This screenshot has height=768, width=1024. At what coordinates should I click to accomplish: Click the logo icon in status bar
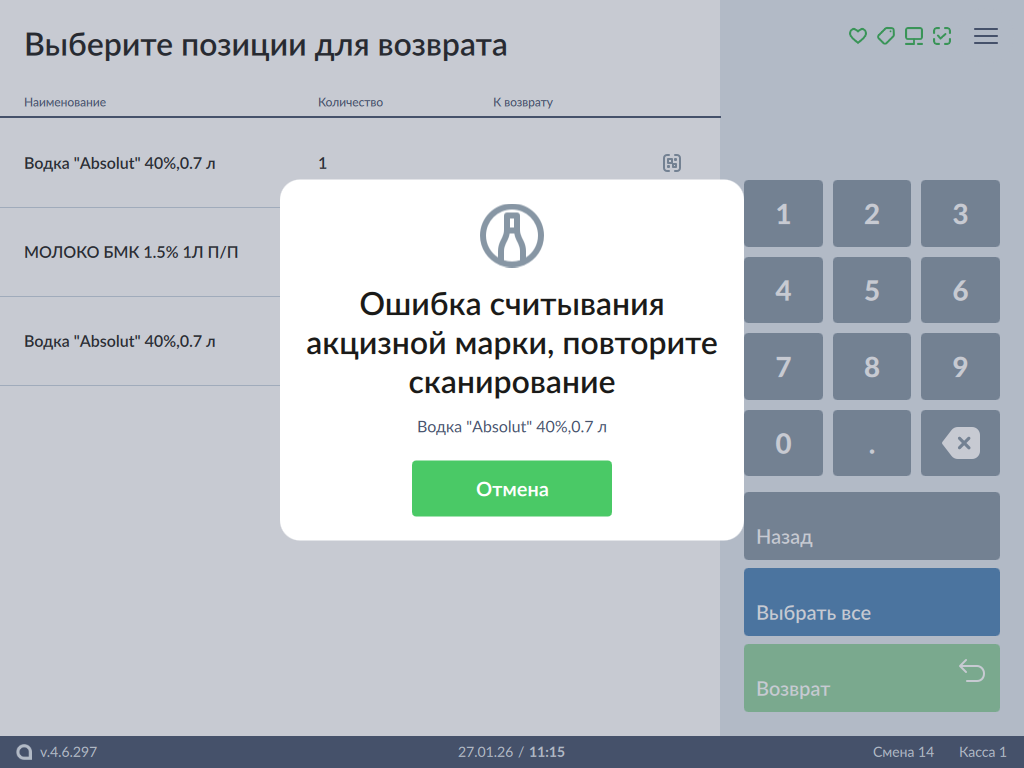coord(25,752)
